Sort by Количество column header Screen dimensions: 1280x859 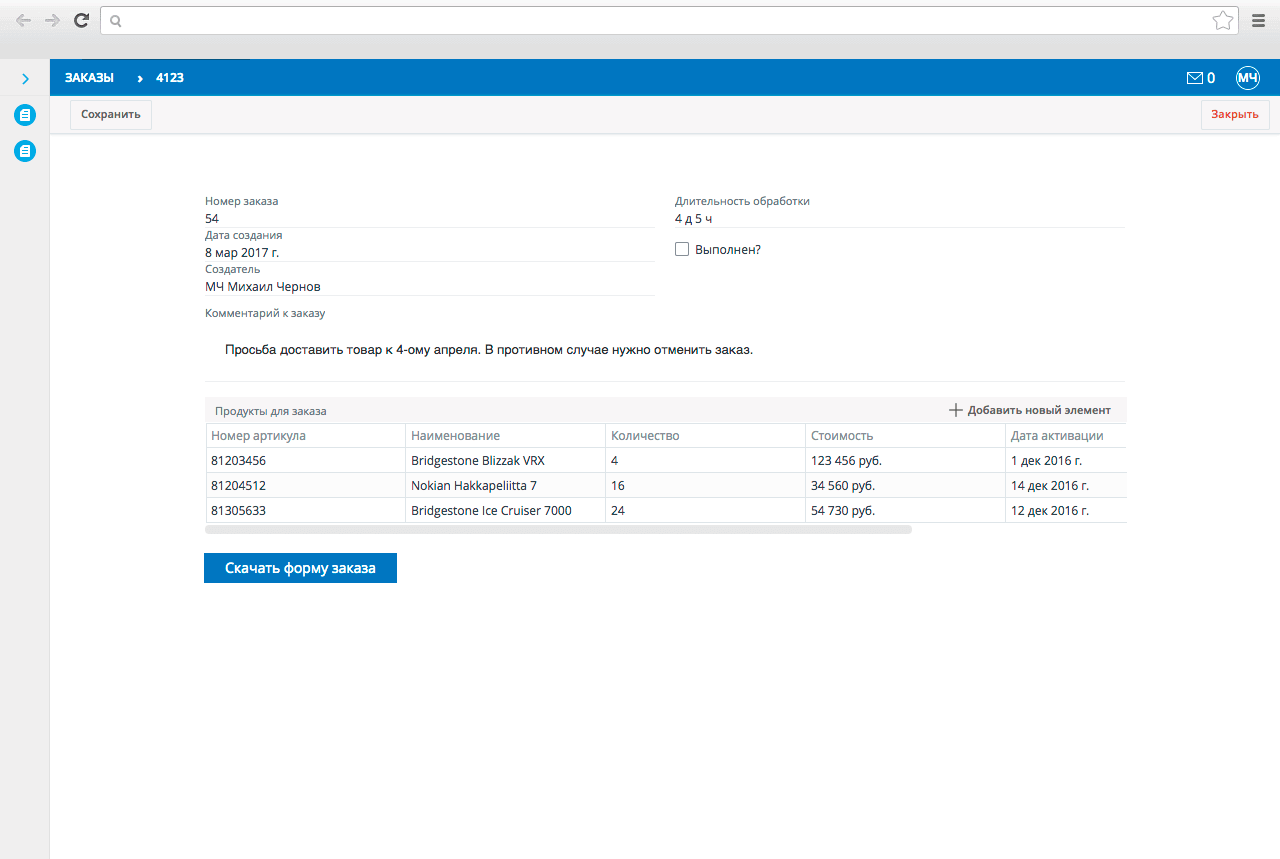tap(706, 436)
